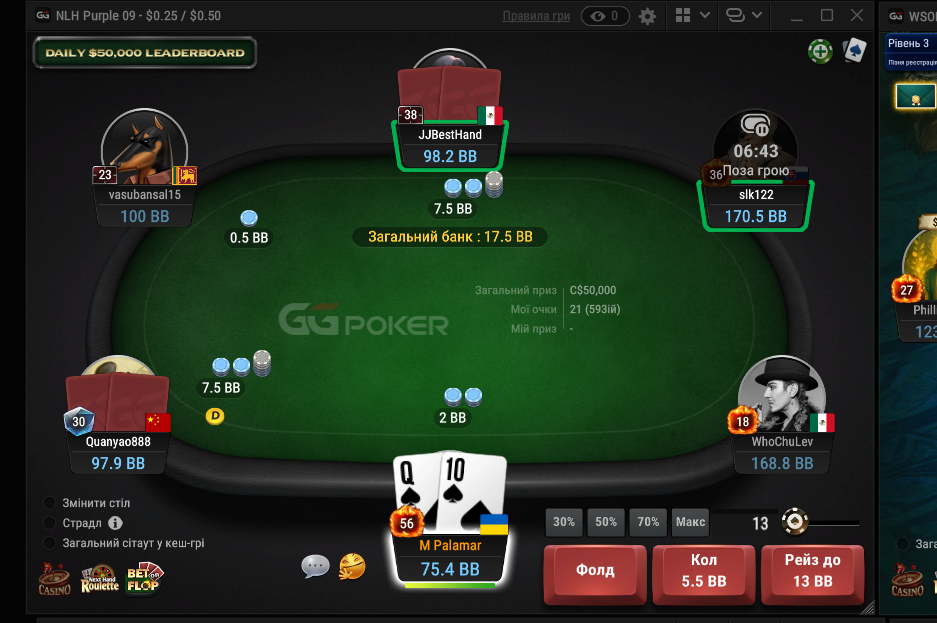Select the 'Макс' bet size preset

click(x=690, y=522)
